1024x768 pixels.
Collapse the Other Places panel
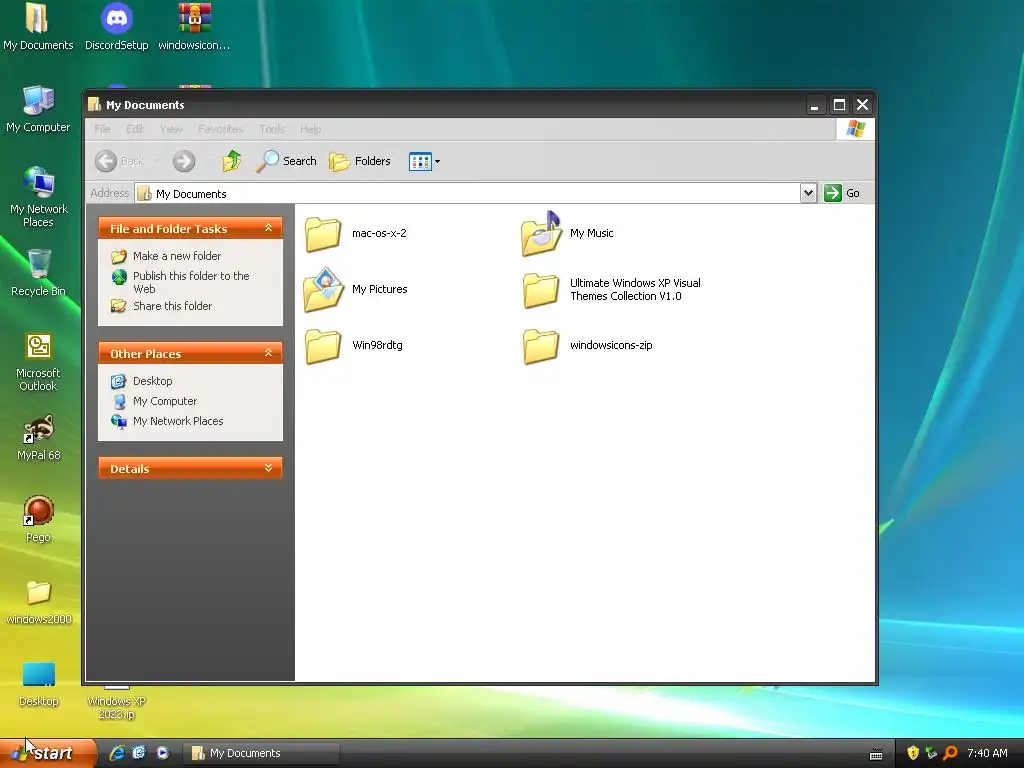(268, 353)
